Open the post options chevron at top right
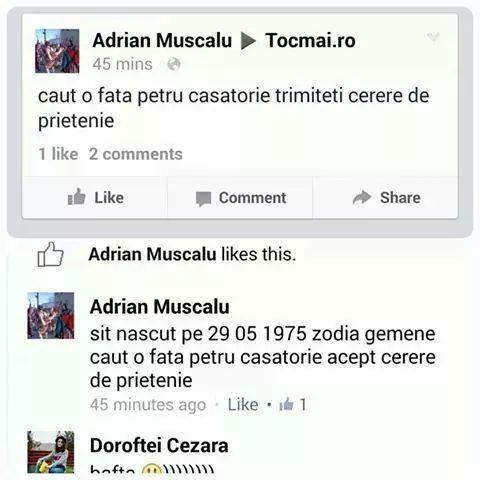Viewport: 480px width, 480px height. coord(433,36)
